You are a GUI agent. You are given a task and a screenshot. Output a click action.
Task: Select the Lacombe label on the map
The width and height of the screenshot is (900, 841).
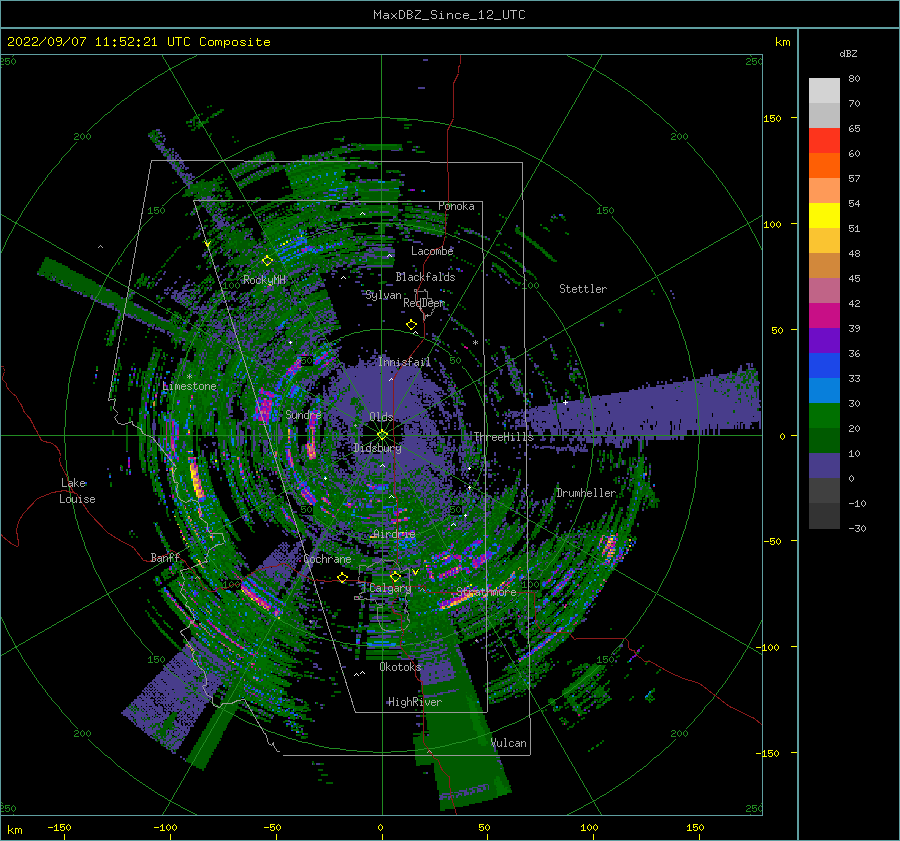point(432,251)
